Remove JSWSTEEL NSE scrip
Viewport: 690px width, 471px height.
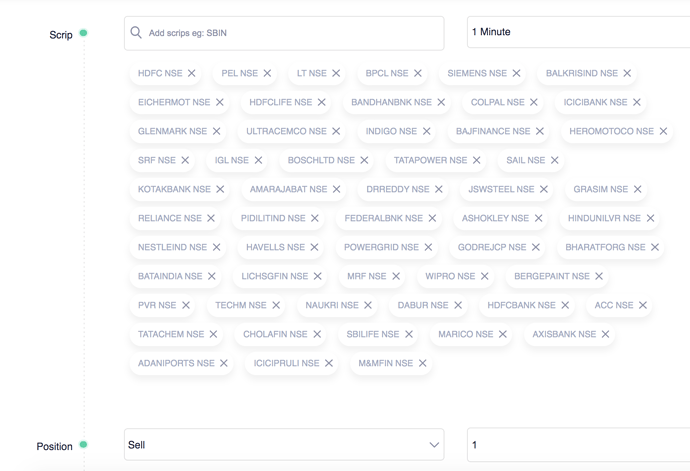[x=544, y=189]
